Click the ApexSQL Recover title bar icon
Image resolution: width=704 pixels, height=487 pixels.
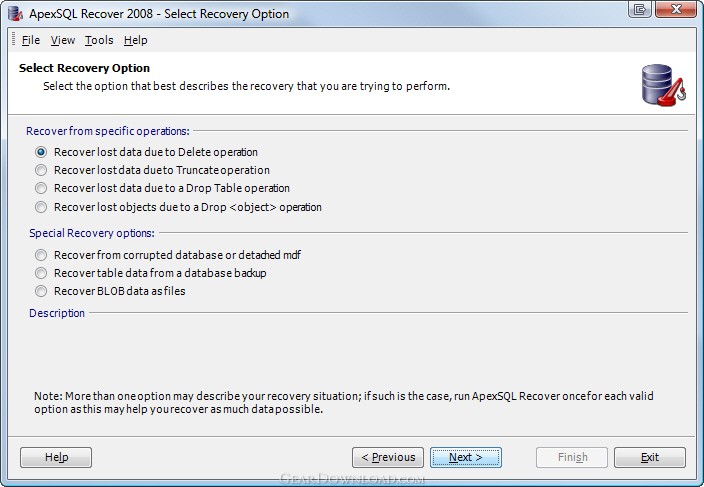tap(15, 13)
